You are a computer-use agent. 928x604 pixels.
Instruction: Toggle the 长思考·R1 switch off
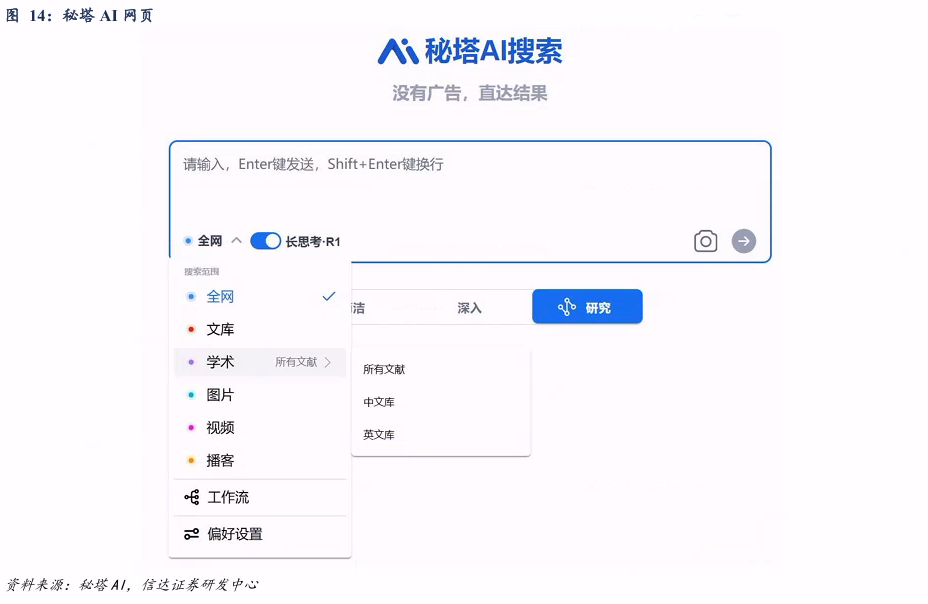pos(265,241)
